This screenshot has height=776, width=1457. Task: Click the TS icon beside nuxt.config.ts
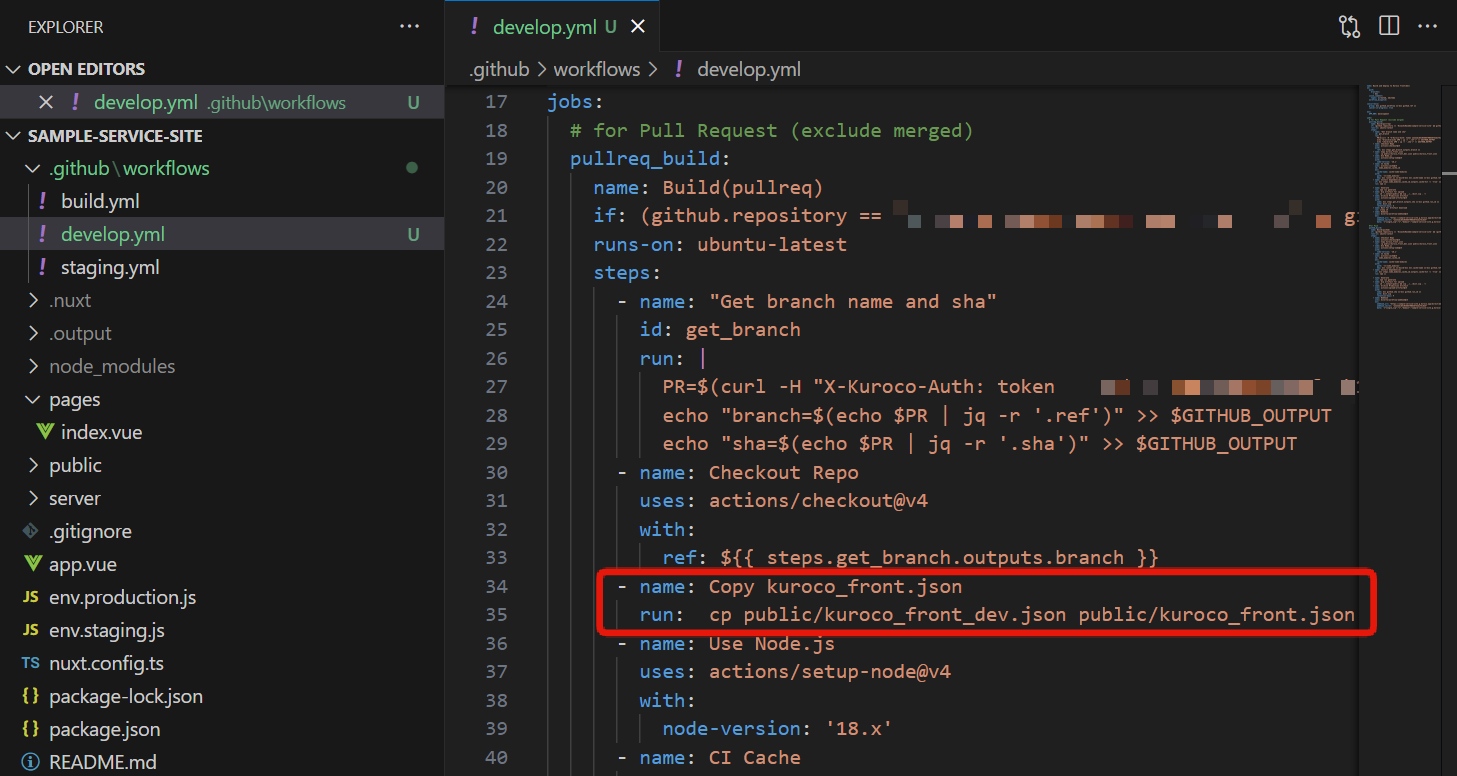[x=30, y=664]
